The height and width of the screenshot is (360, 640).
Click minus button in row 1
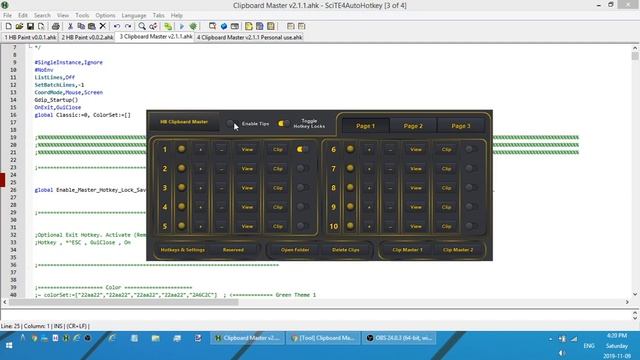click(x=221, y=149)
